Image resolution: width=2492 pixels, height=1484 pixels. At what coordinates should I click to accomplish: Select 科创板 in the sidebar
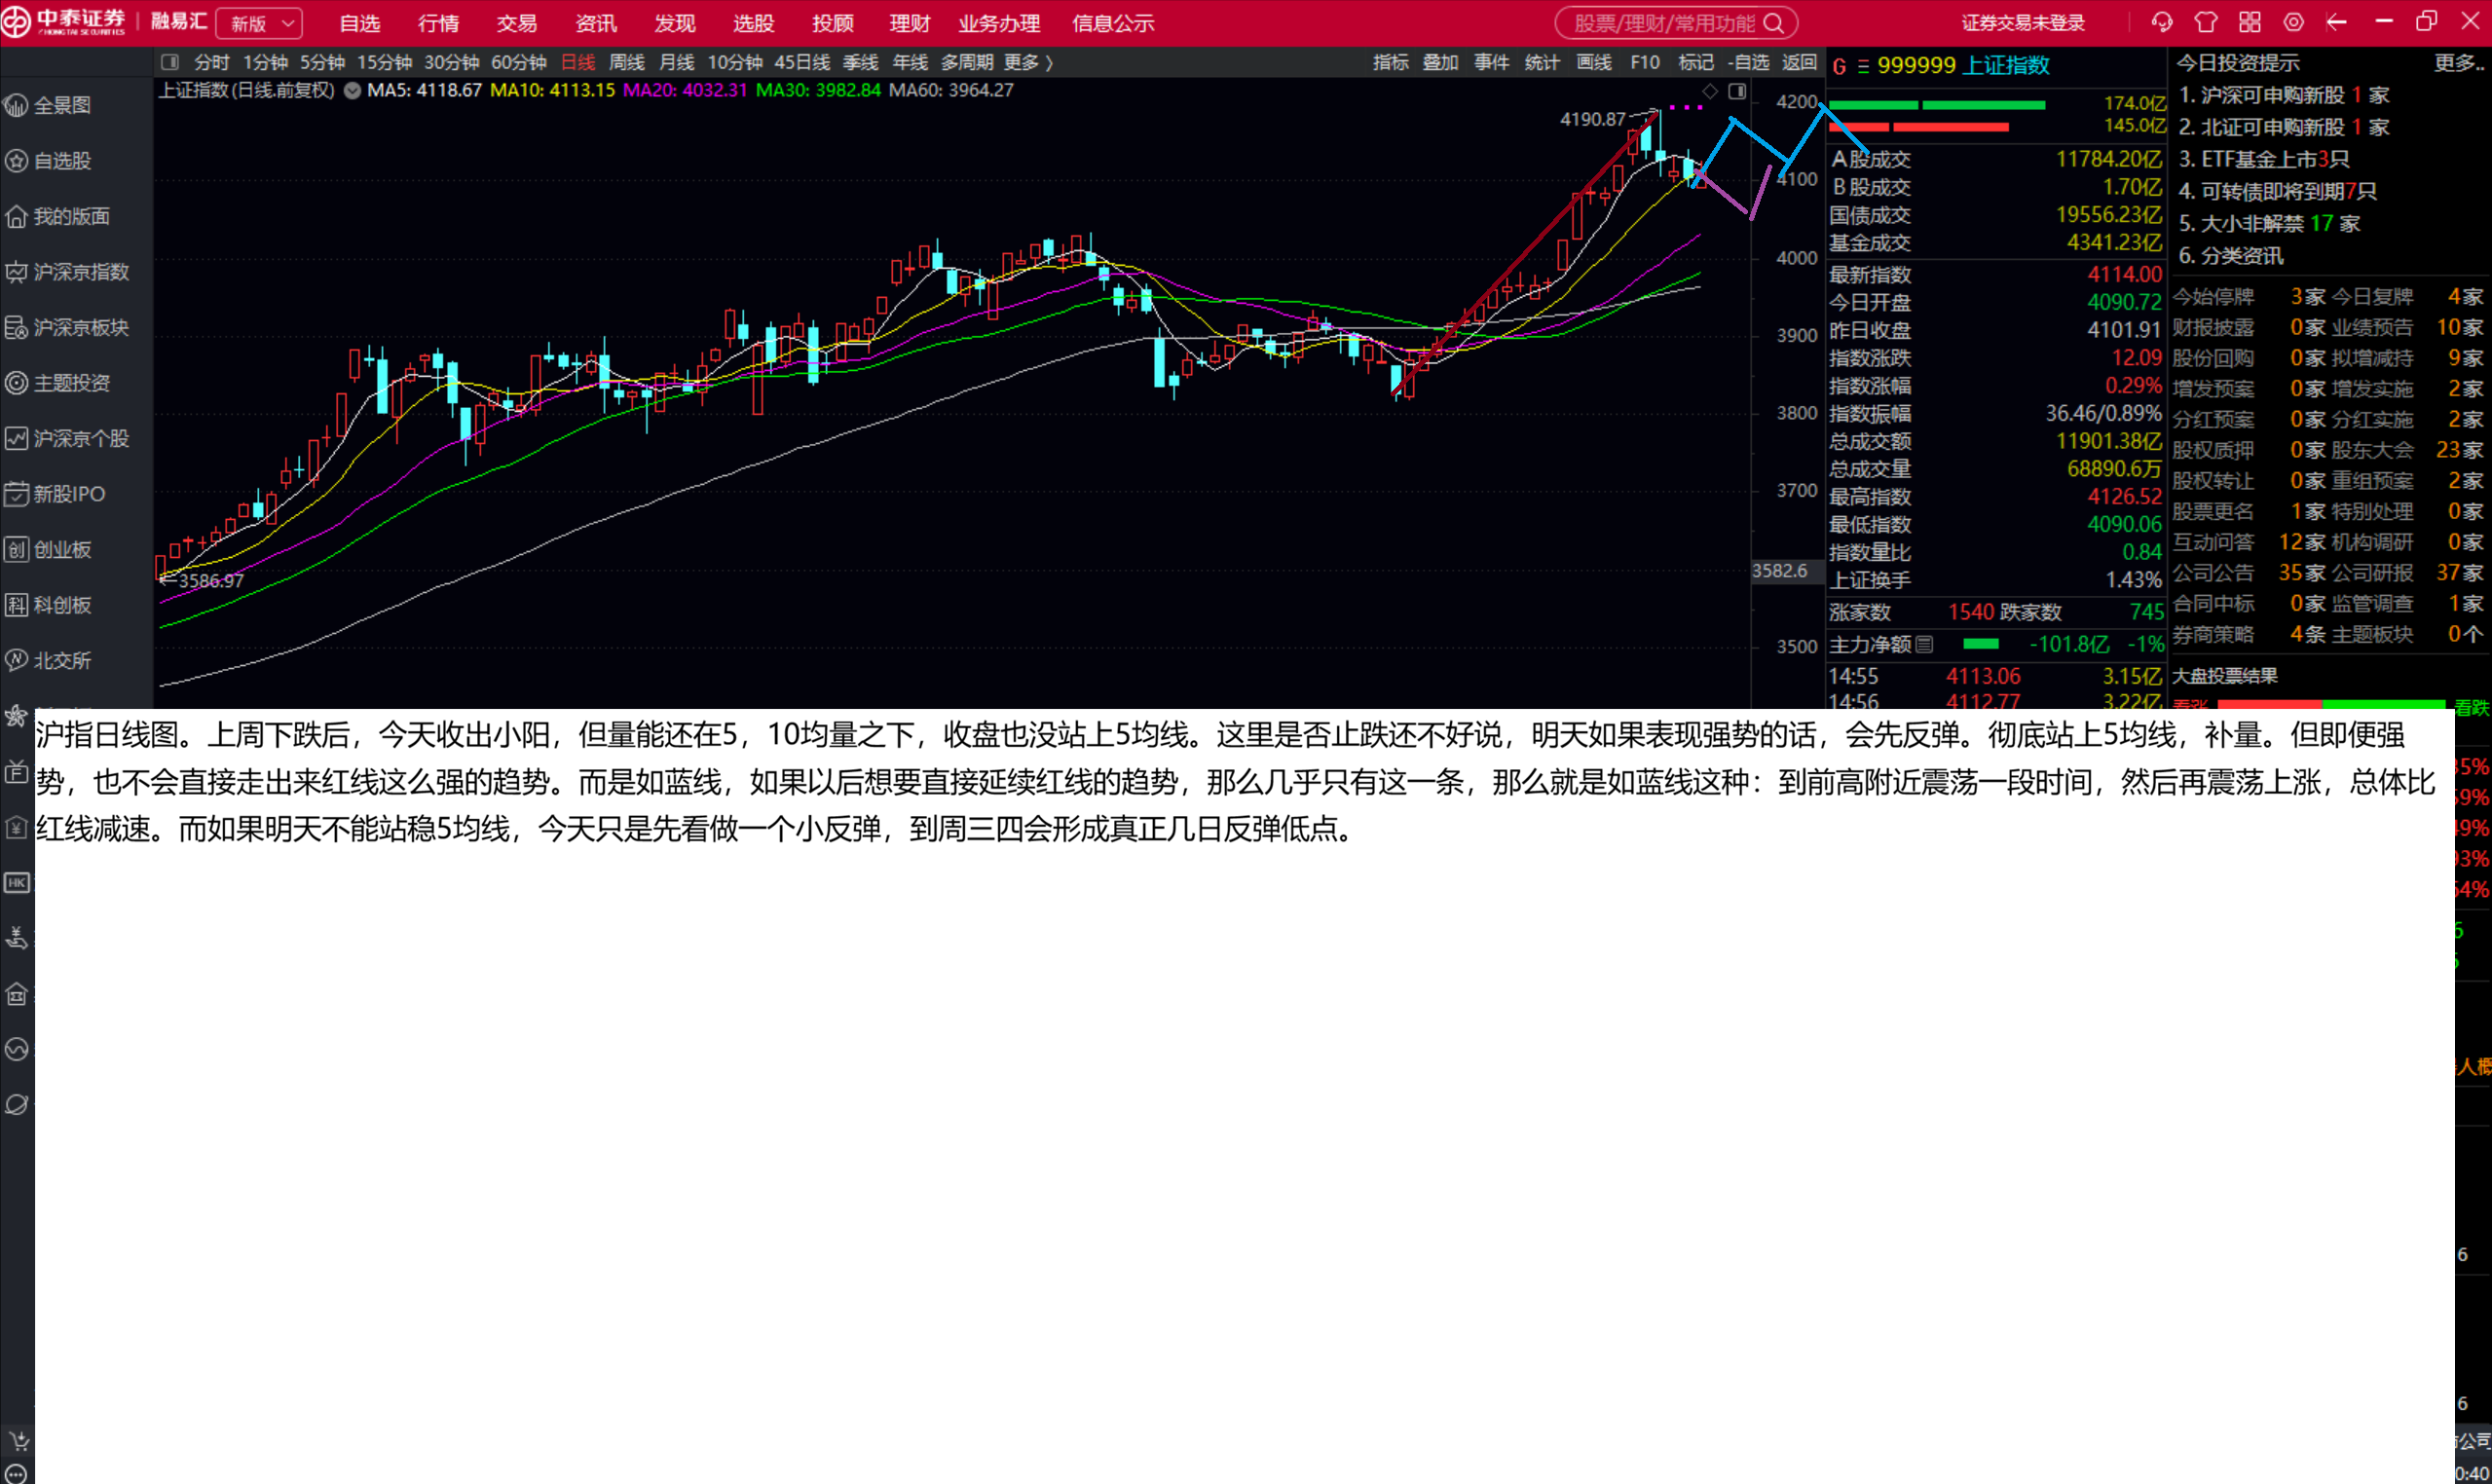[x=62, y=605]
